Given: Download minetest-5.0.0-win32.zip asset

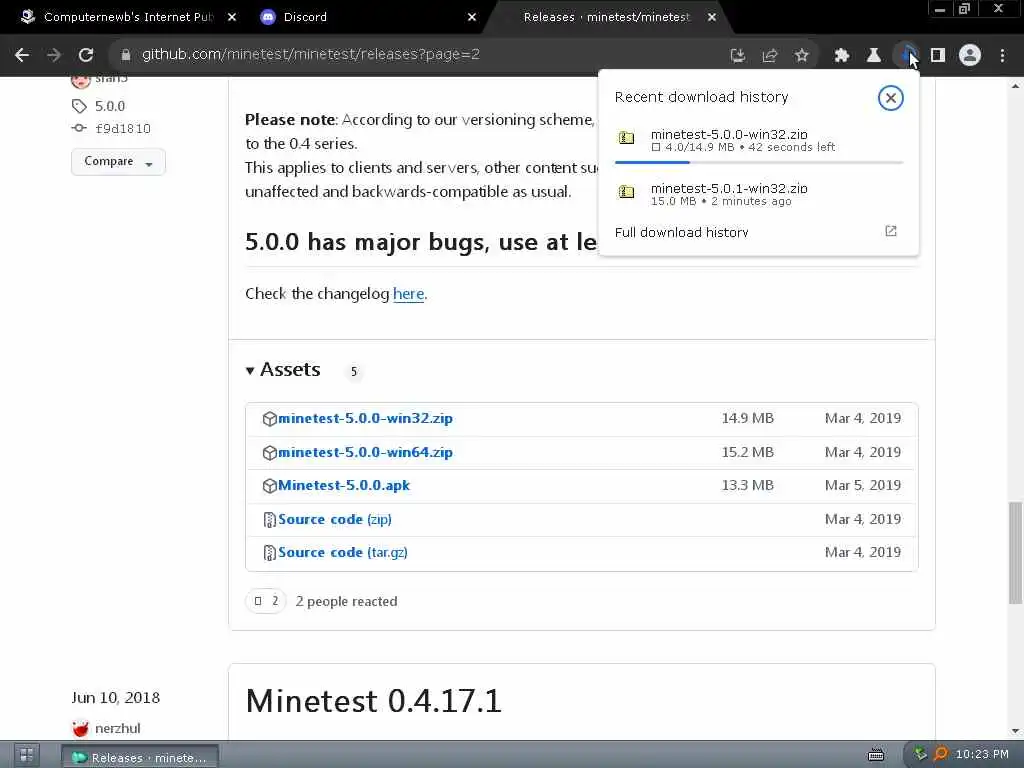Looking at the screenshot, I should (365, 419).
